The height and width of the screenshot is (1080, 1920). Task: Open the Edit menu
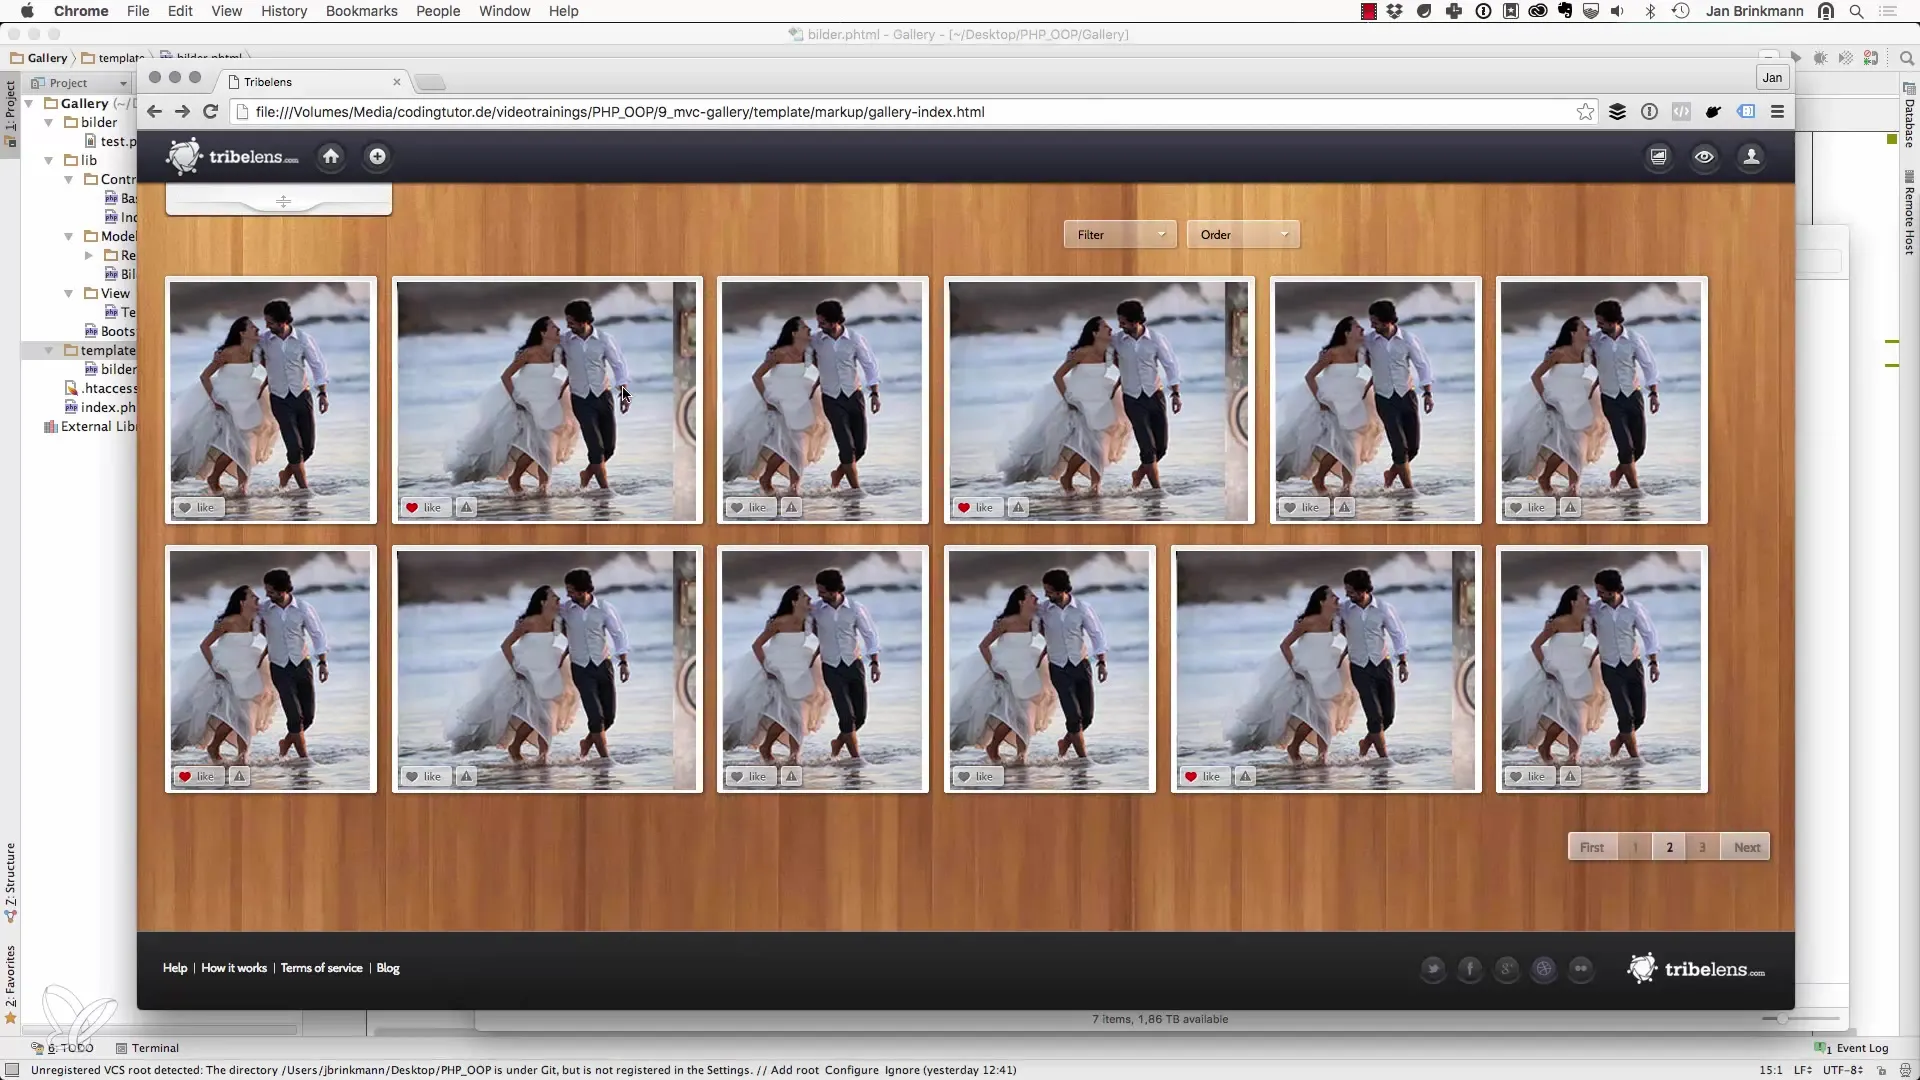point(180,11)
